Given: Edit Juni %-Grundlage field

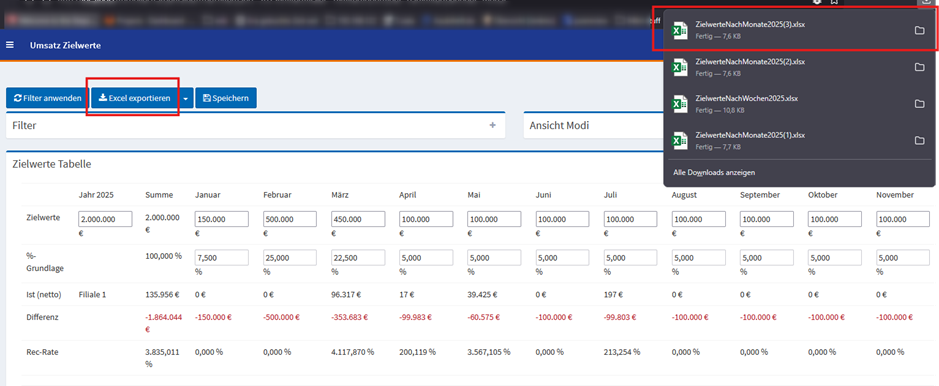Looking at the screenshot, I should (563, 258).
